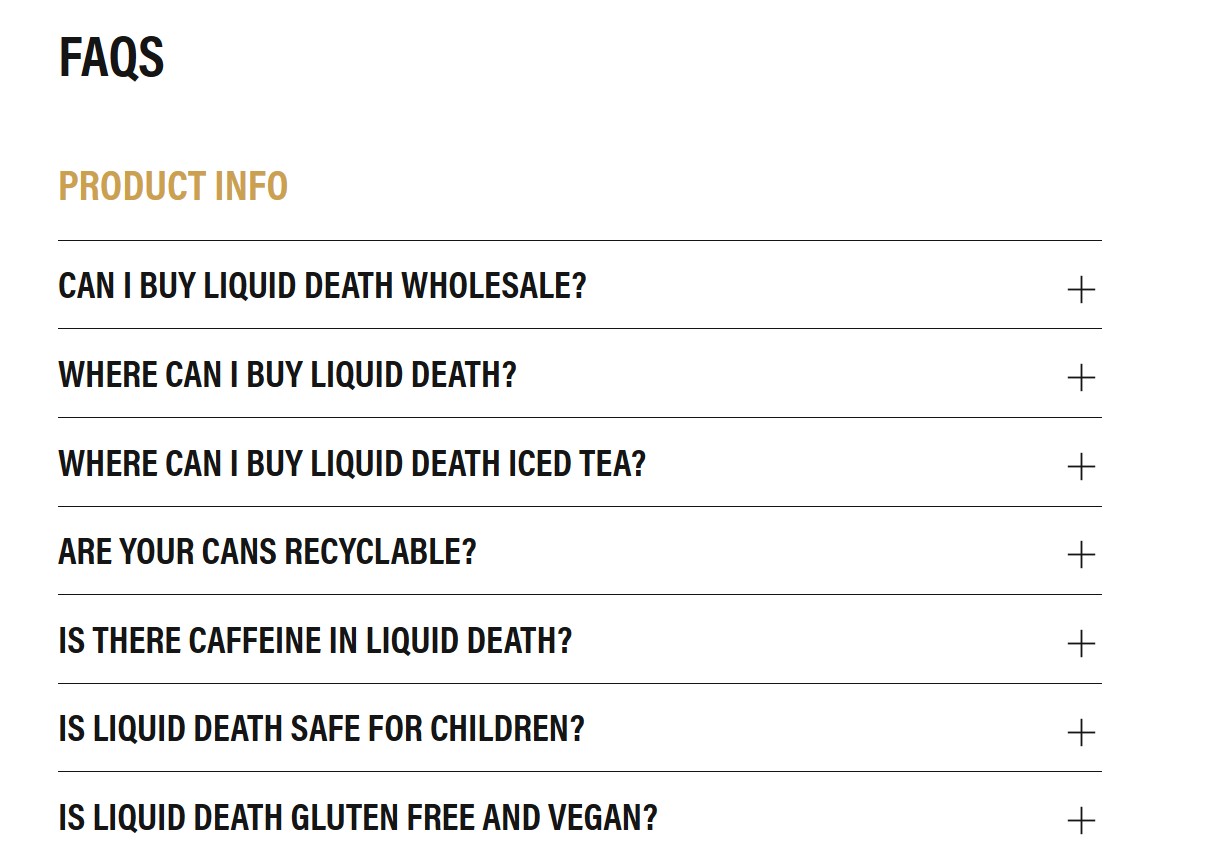Image resolution: width=1216 pixels, height=856 pixels.
Task: Click the gold 'Product Info' section heading
Action: tap(173, 187)
